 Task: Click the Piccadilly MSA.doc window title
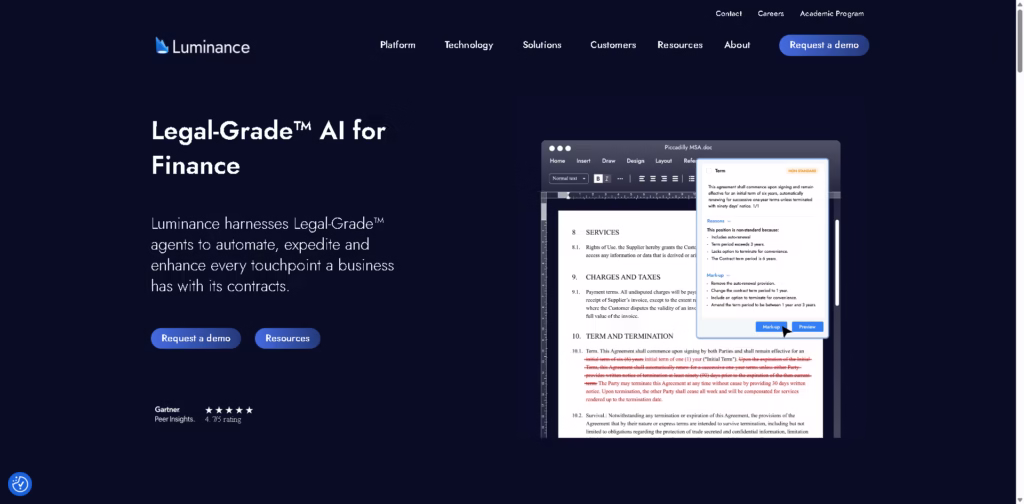click(688, 148)
